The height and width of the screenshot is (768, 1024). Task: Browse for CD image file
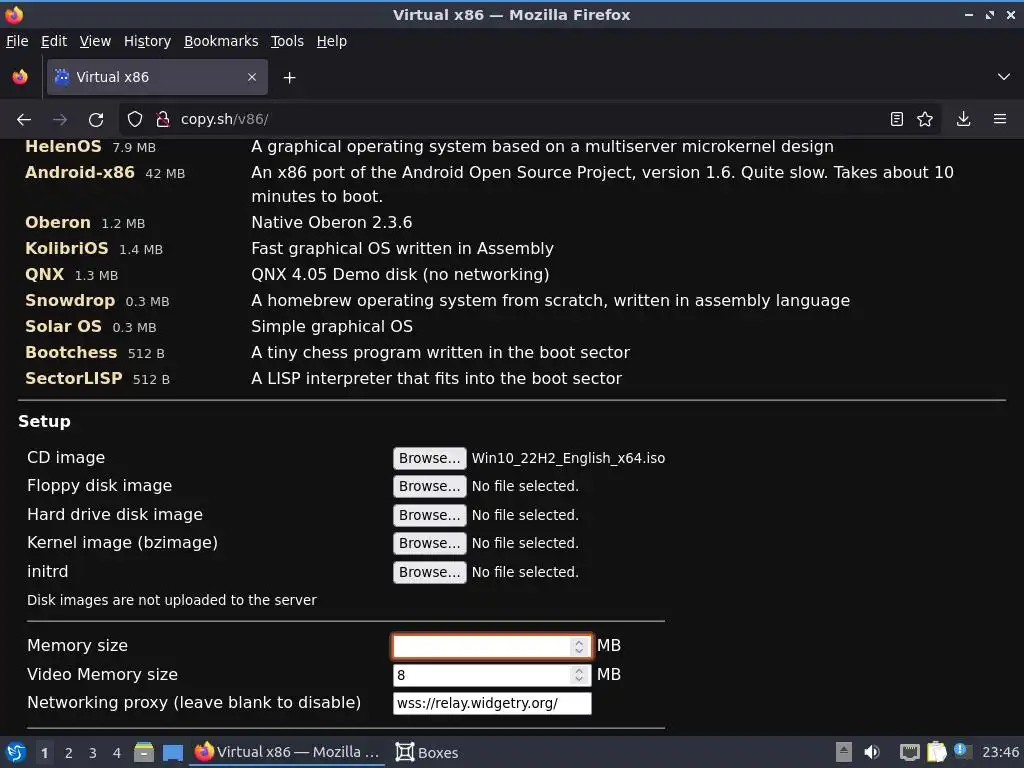(430, 458)
